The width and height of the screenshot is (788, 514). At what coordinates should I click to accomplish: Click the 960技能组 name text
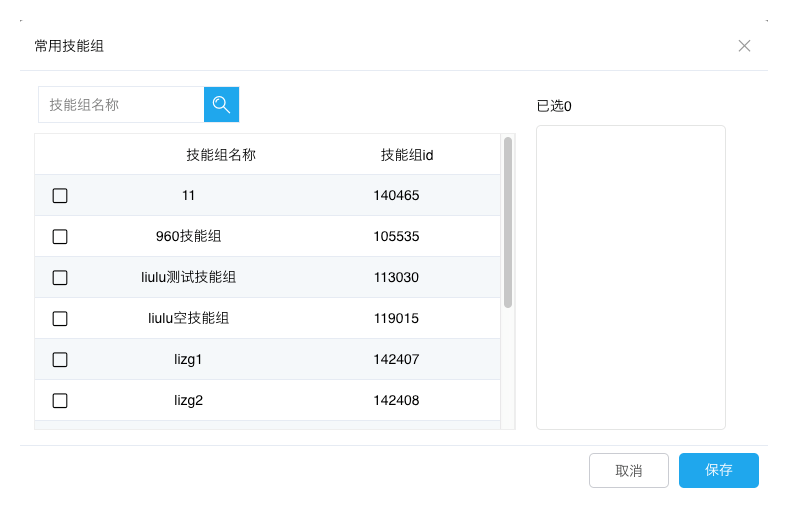(189, 237)
